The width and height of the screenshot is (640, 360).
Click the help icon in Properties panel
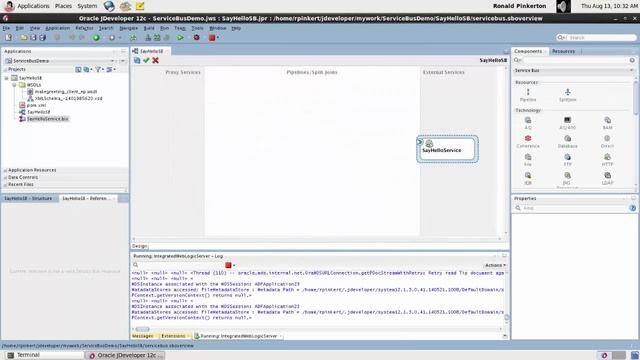tap(633, 208)
